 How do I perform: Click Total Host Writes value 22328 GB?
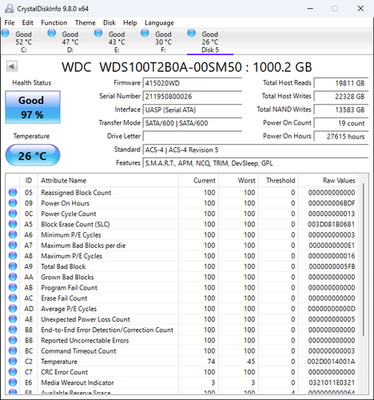[341, 97]
